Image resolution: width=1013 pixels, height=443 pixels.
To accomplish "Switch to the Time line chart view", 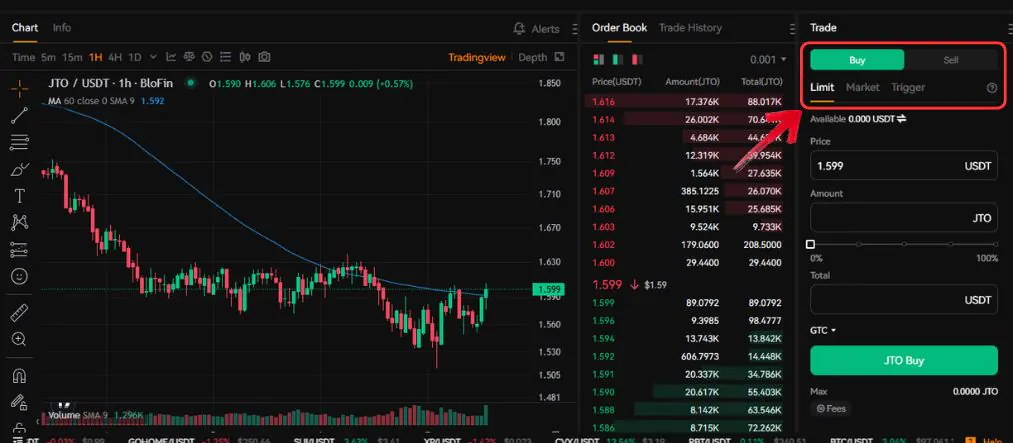I will pyautogui.click(x=23, y=57).
